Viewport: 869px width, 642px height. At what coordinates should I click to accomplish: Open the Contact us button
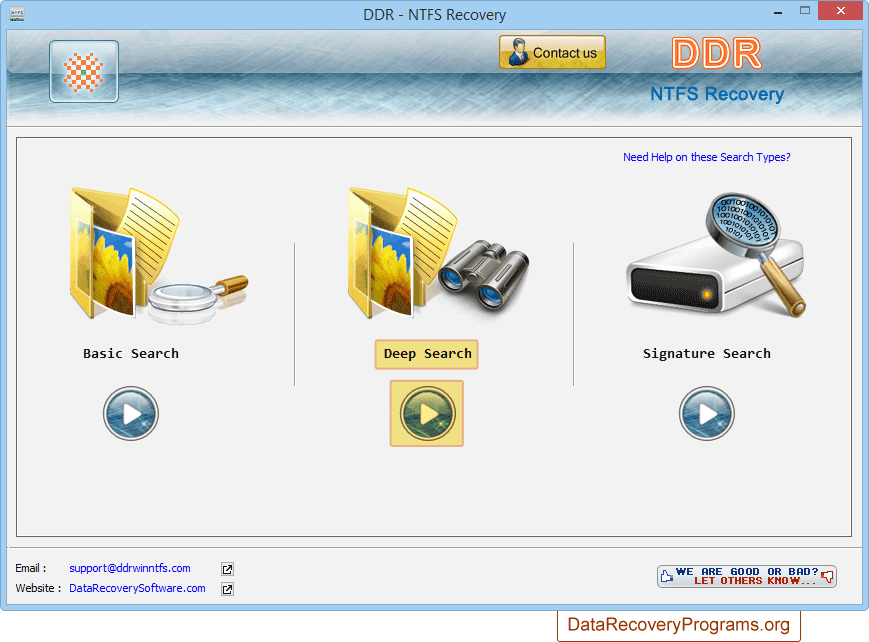(x=552, y=52)
